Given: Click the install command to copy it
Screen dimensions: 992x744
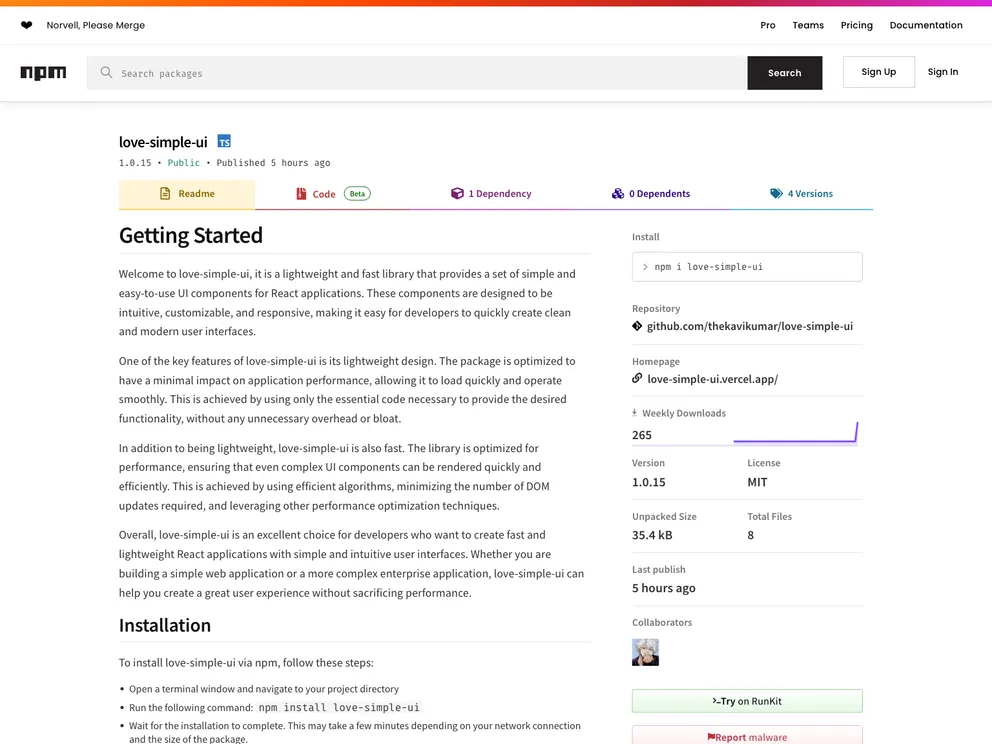Looking at the screenshot, I should coord(746,266).
